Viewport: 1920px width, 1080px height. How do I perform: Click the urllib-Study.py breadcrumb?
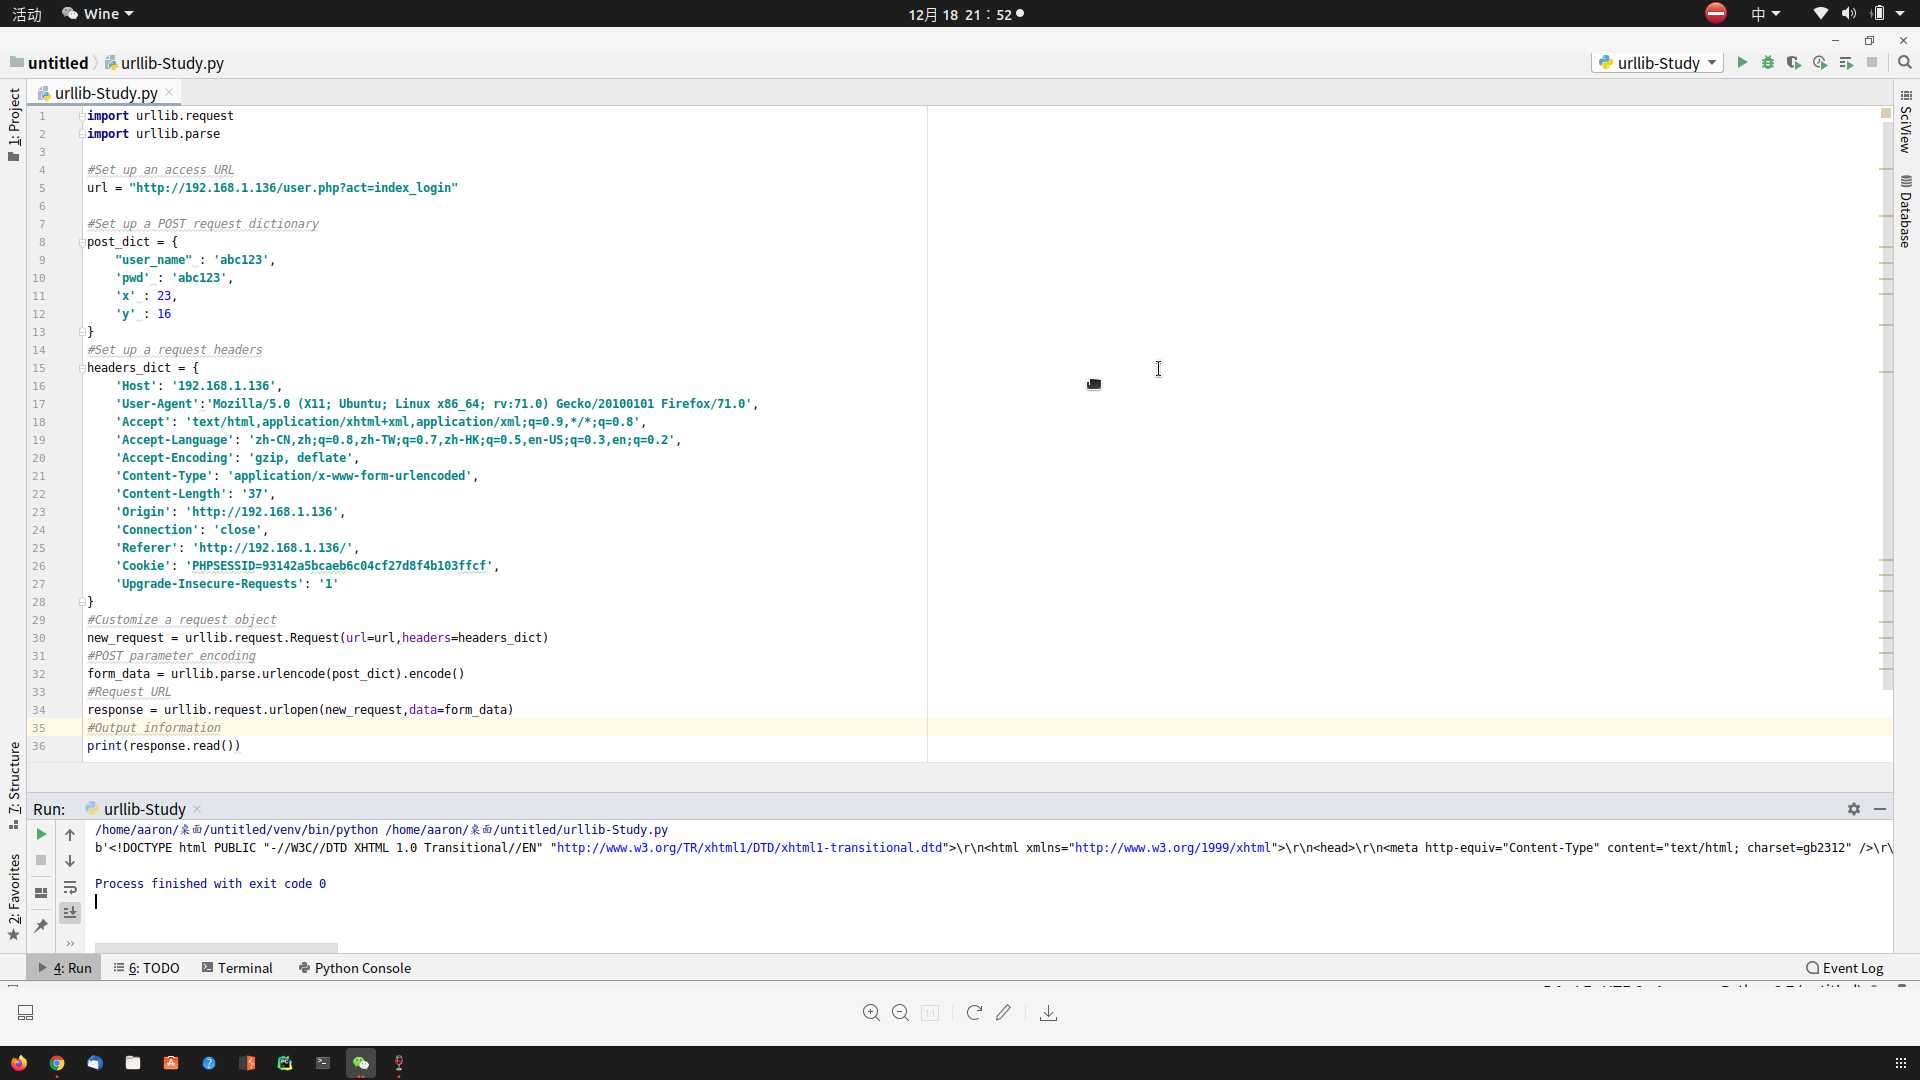[x=164, y=62]
